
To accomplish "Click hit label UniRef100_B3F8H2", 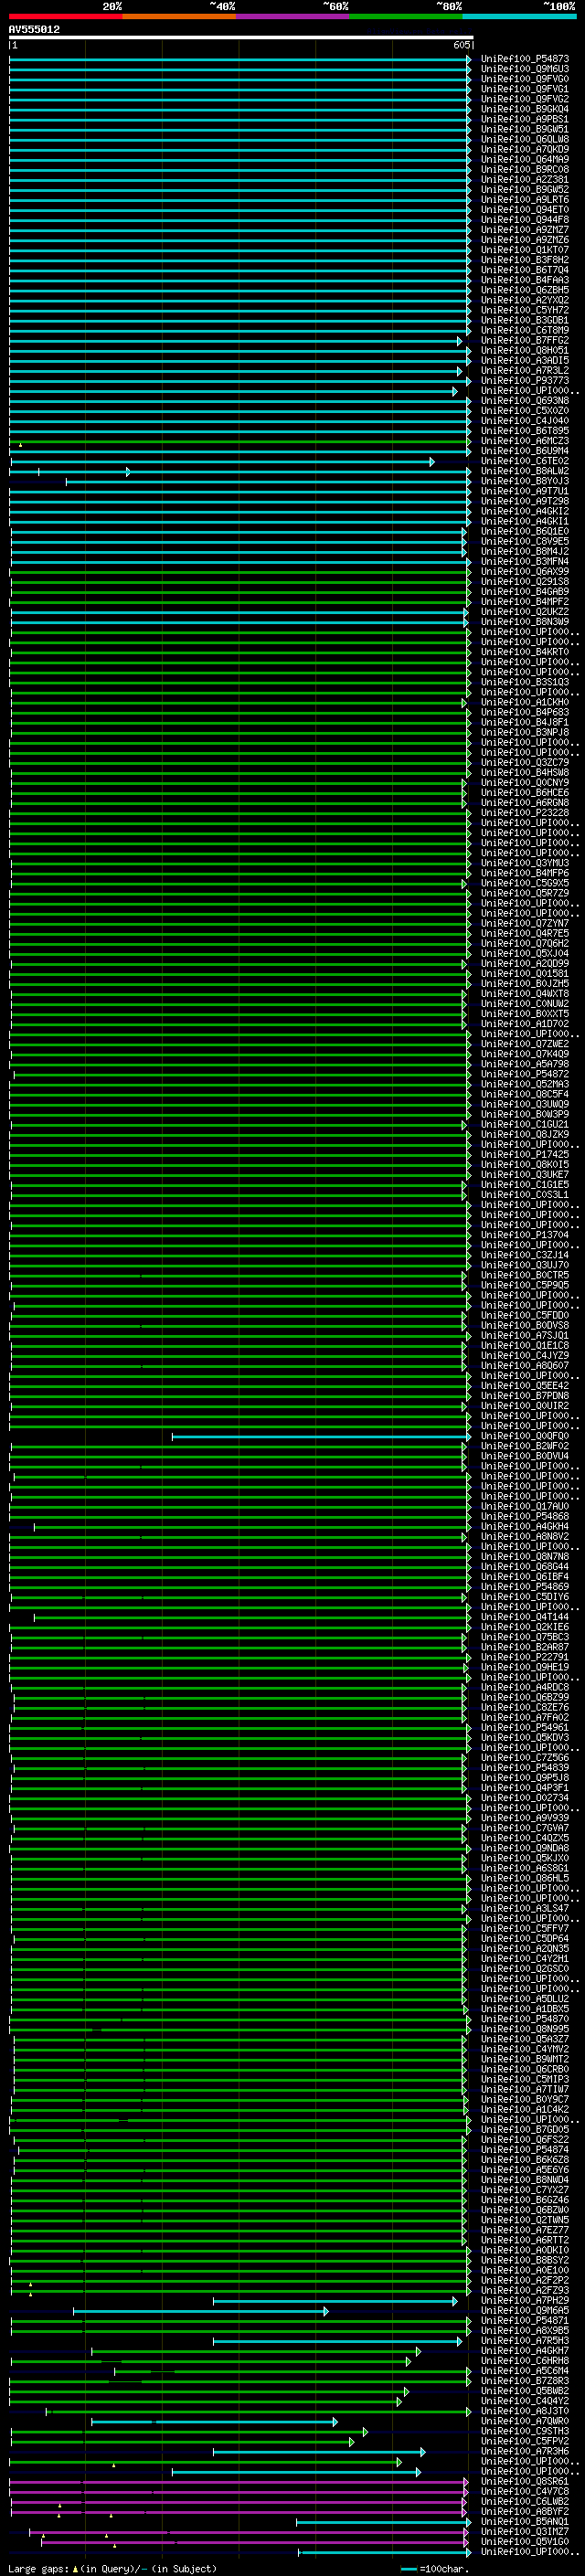I will 524,260.
